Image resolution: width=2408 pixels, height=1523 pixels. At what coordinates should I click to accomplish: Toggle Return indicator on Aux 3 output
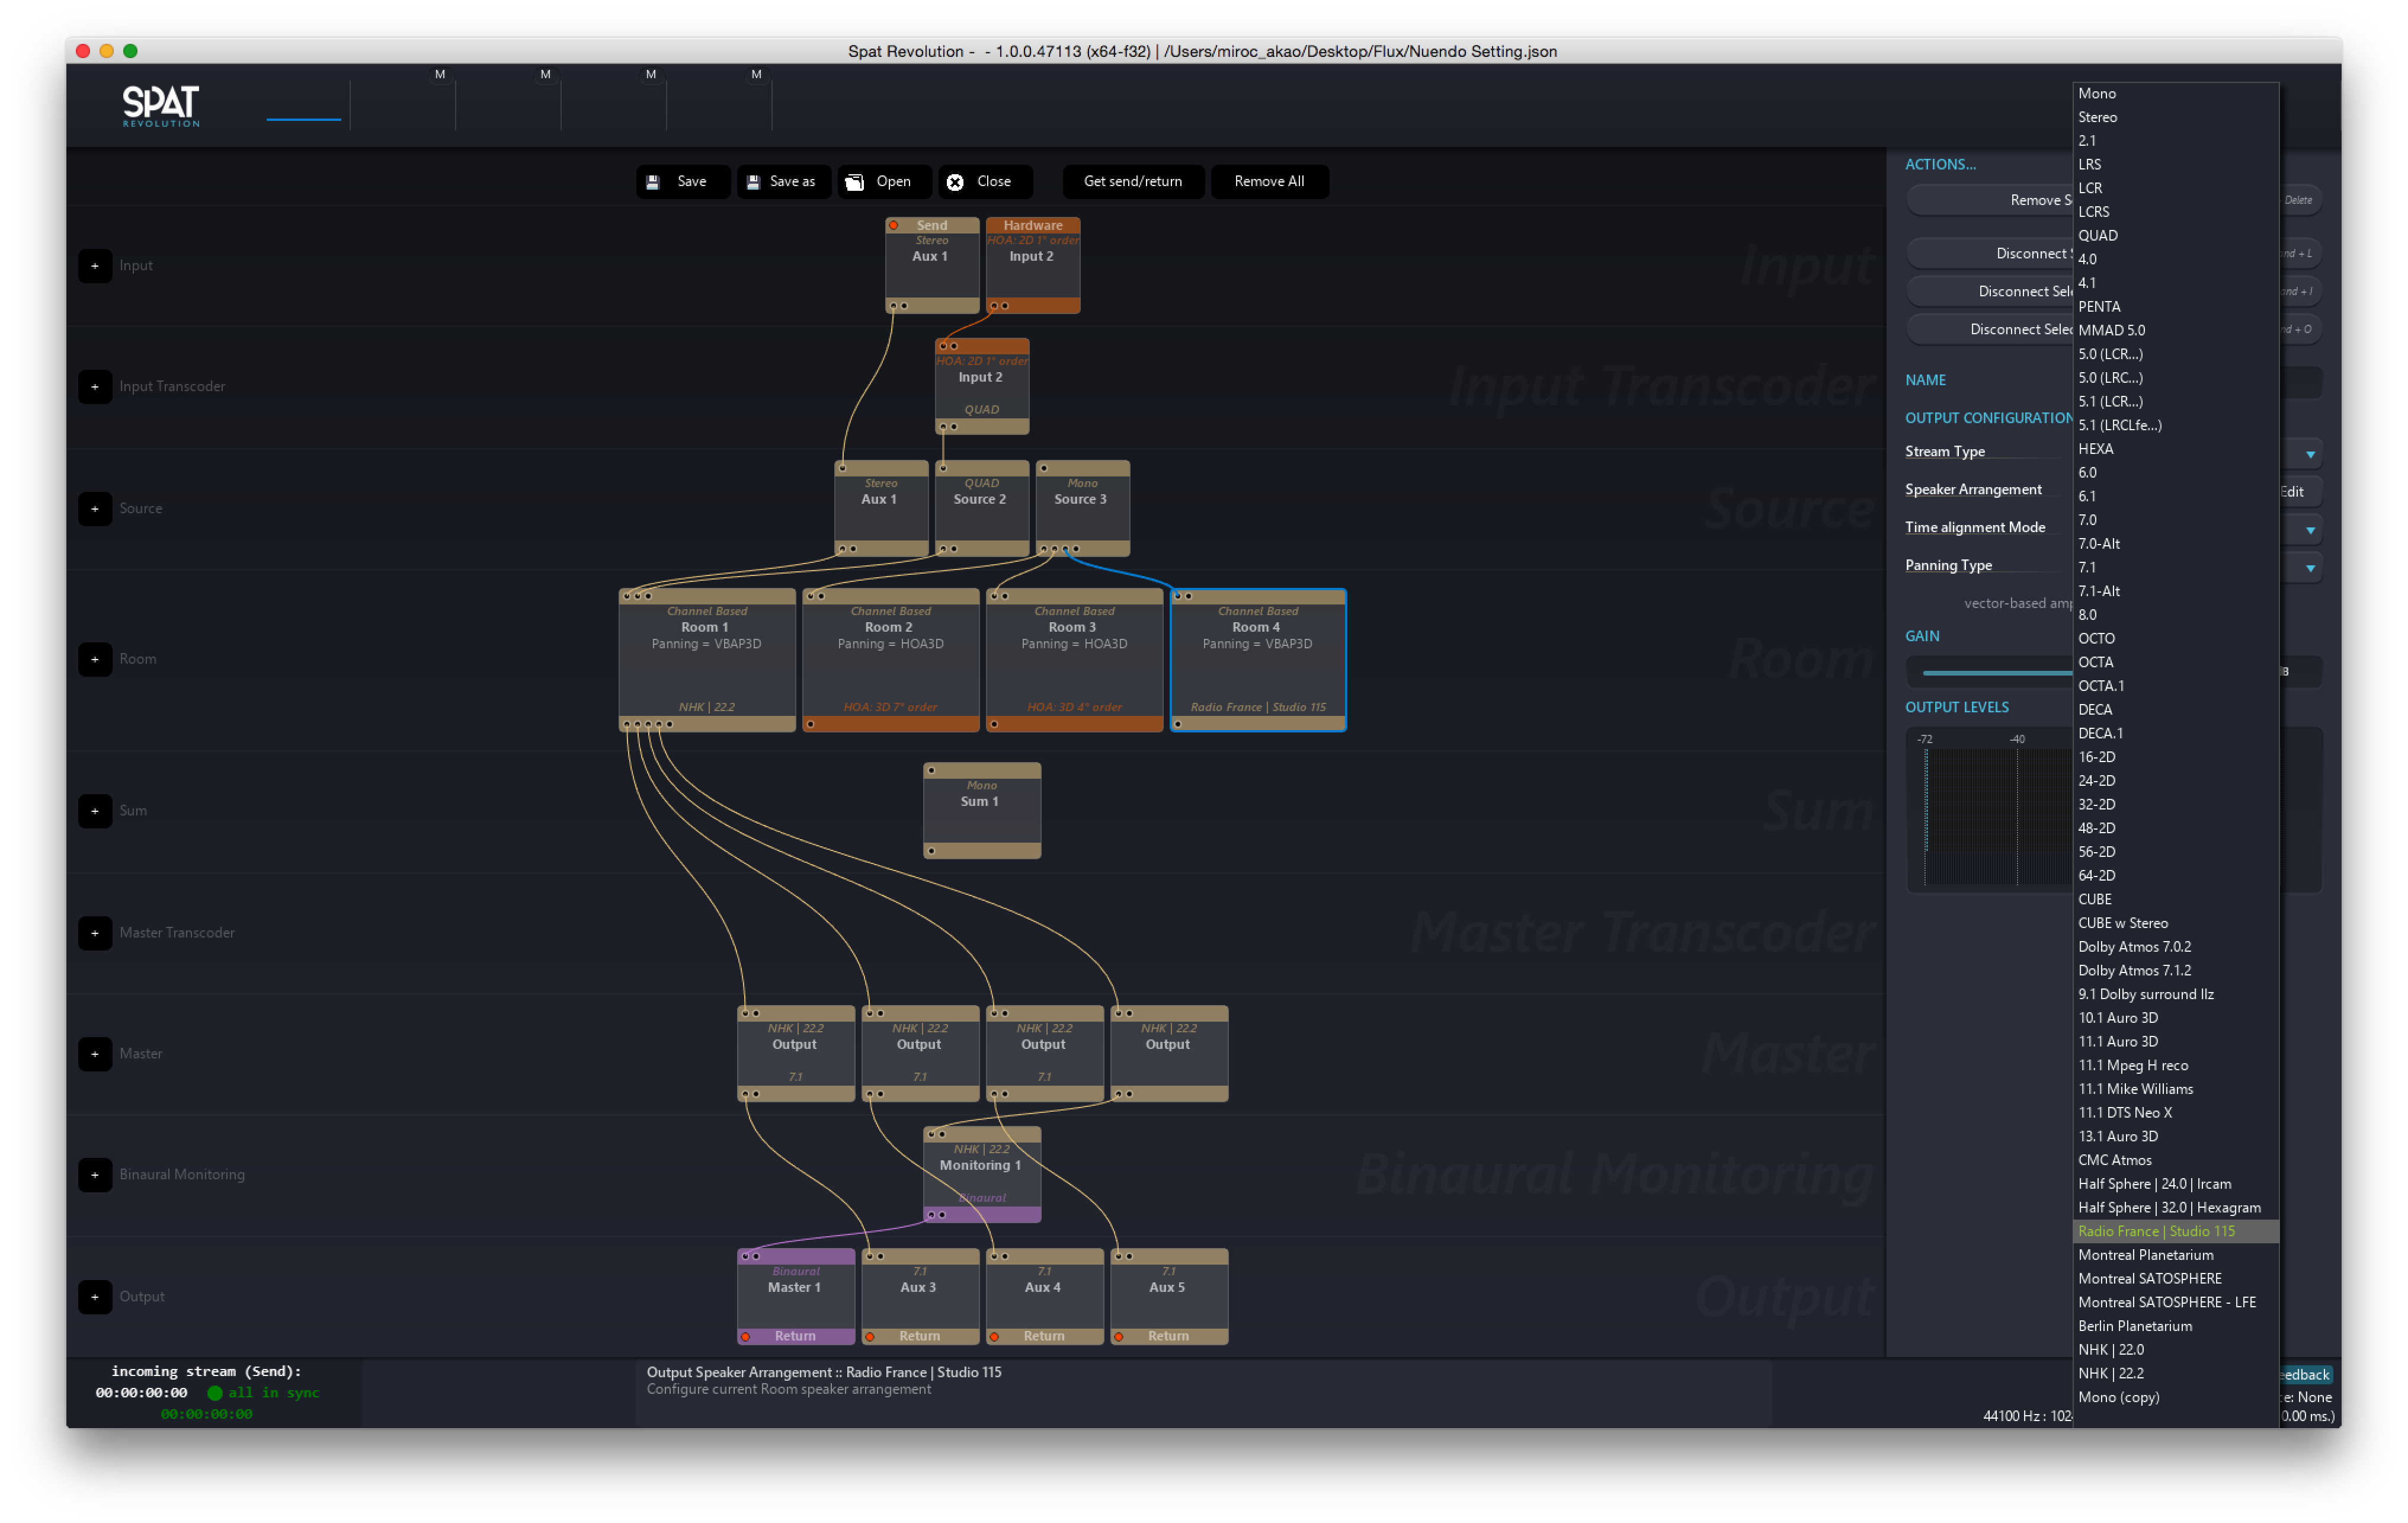tap(870, 1337)
